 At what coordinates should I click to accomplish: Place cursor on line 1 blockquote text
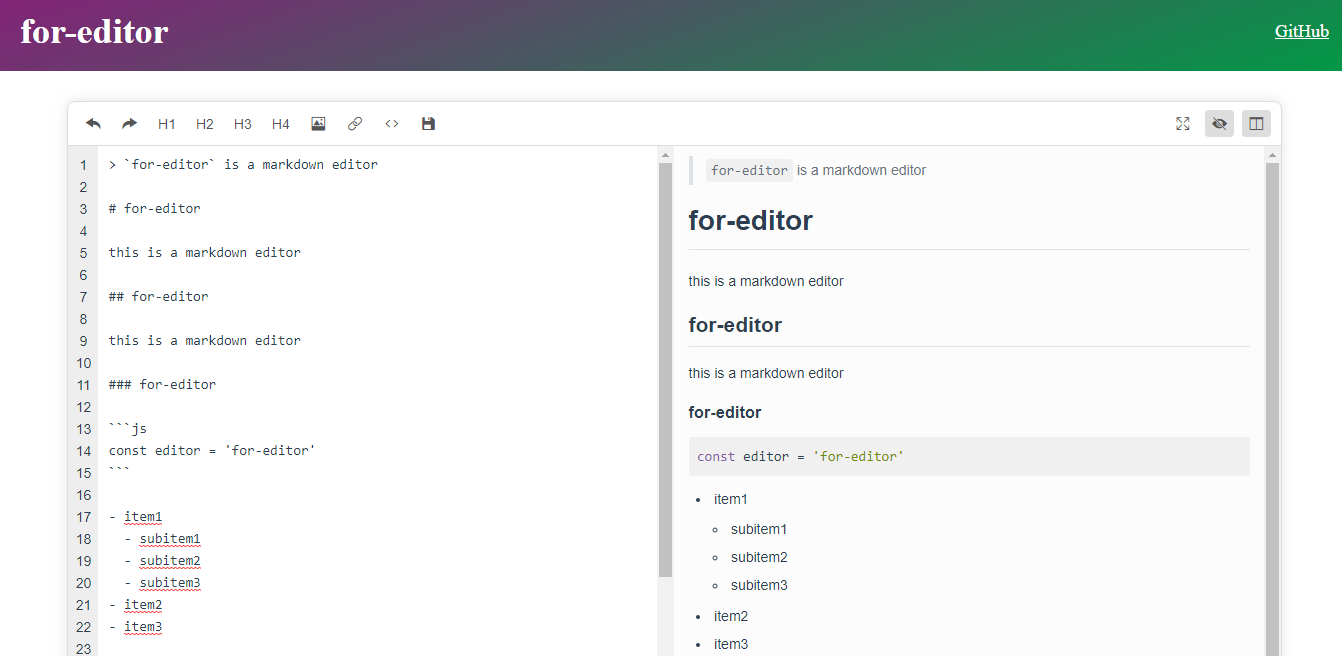tap(243, 165)
